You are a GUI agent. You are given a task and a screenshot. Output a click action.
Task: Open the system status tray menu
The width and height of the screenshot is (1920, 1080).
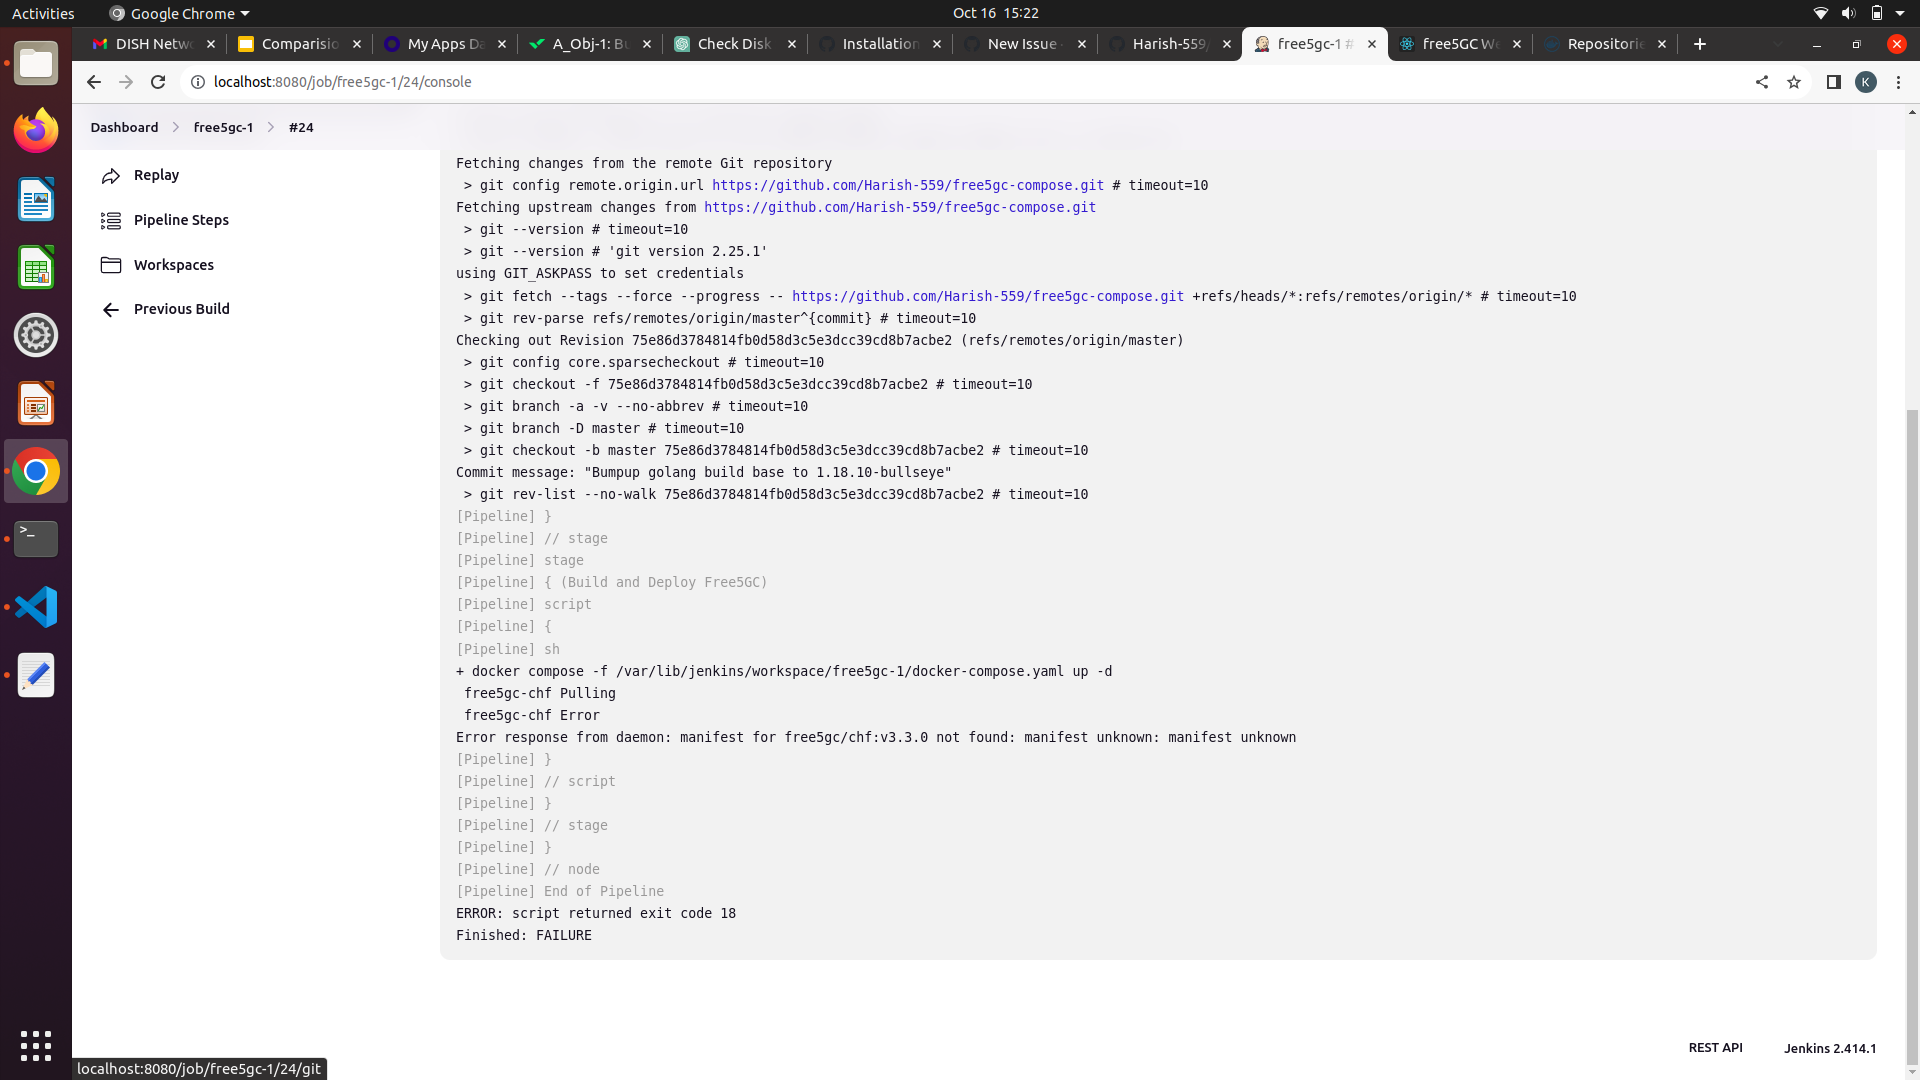[1858, 13]
